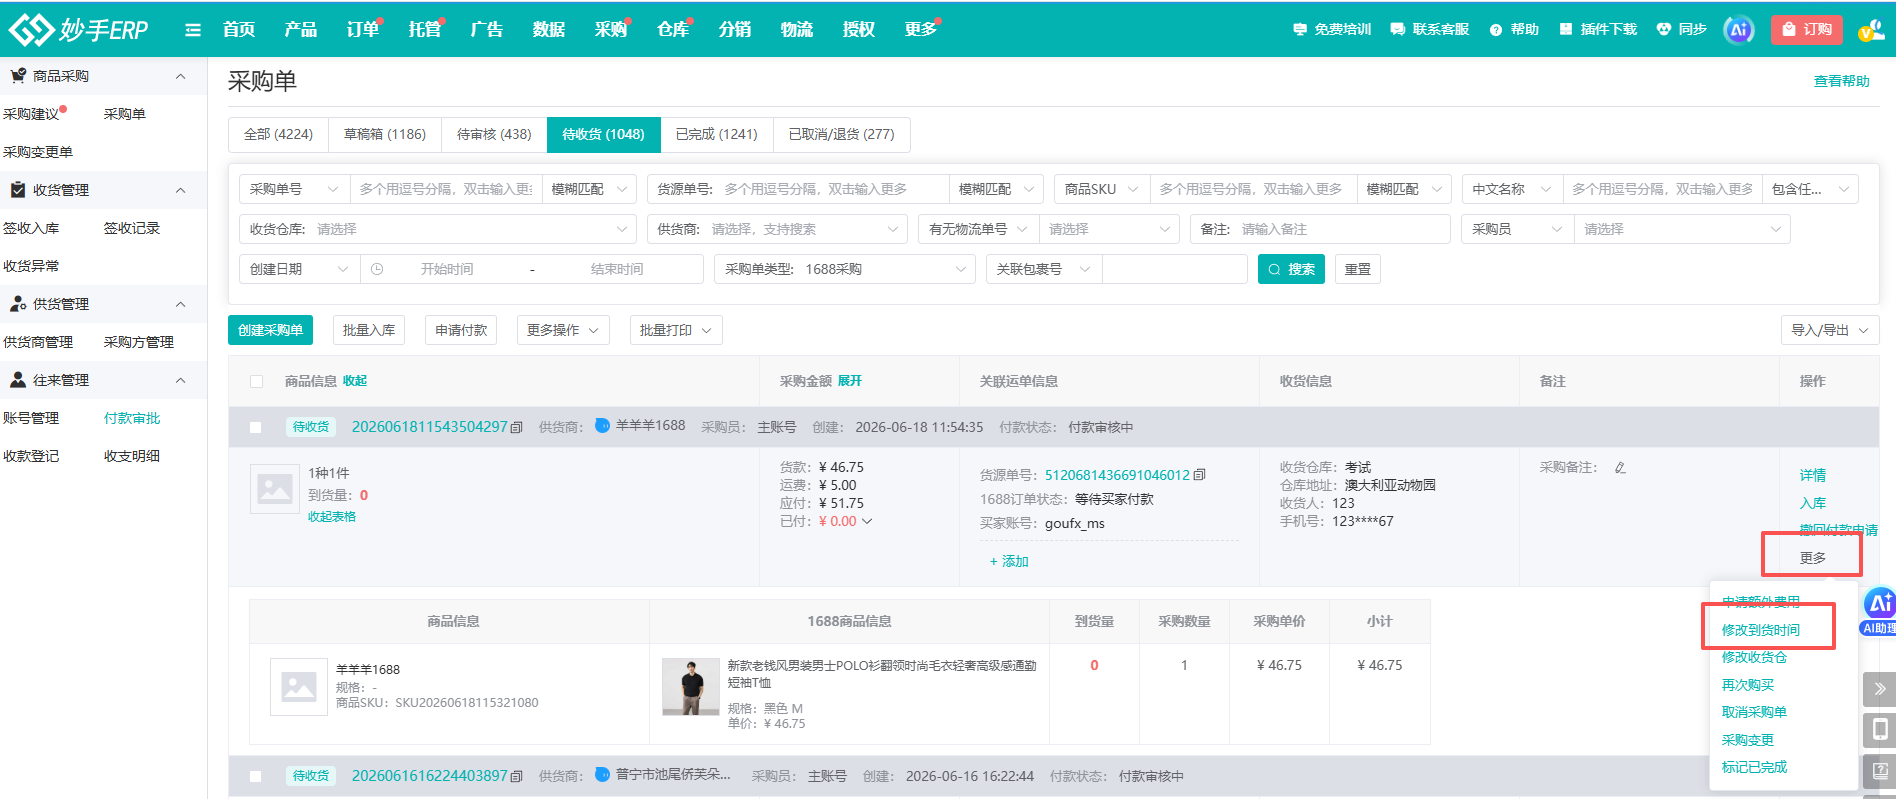Click the 普宁市池尾侨芙朵 supplier badge icon
Screen dimensions: 1896x799
click(603, 774)
